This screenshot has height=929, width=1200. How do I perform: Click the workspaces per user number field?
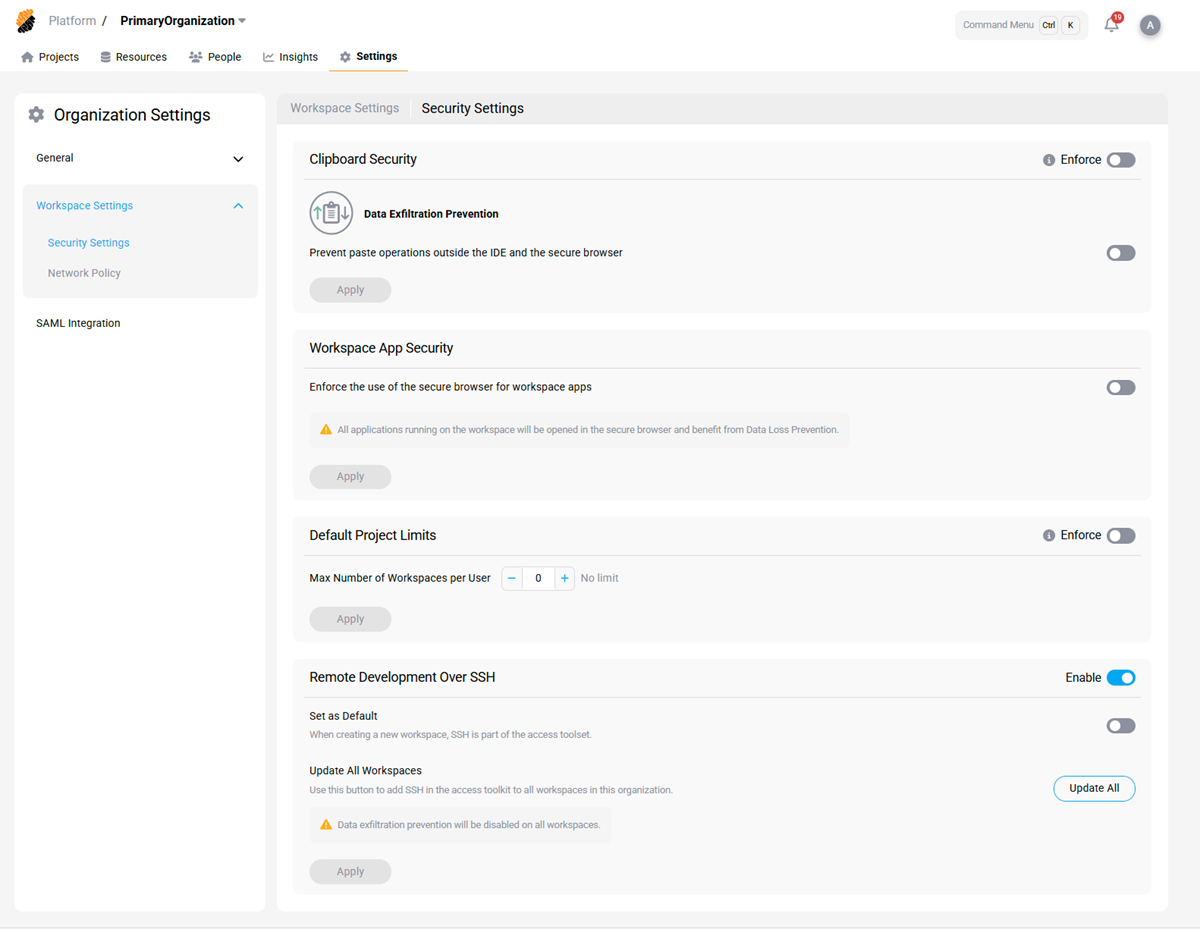click(x=538, y=578)
